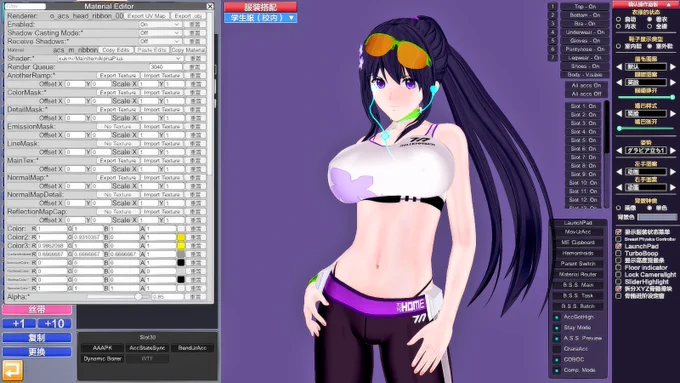Click the Color2 G value field
Screen dimensions: 680x383
[88, 237]
